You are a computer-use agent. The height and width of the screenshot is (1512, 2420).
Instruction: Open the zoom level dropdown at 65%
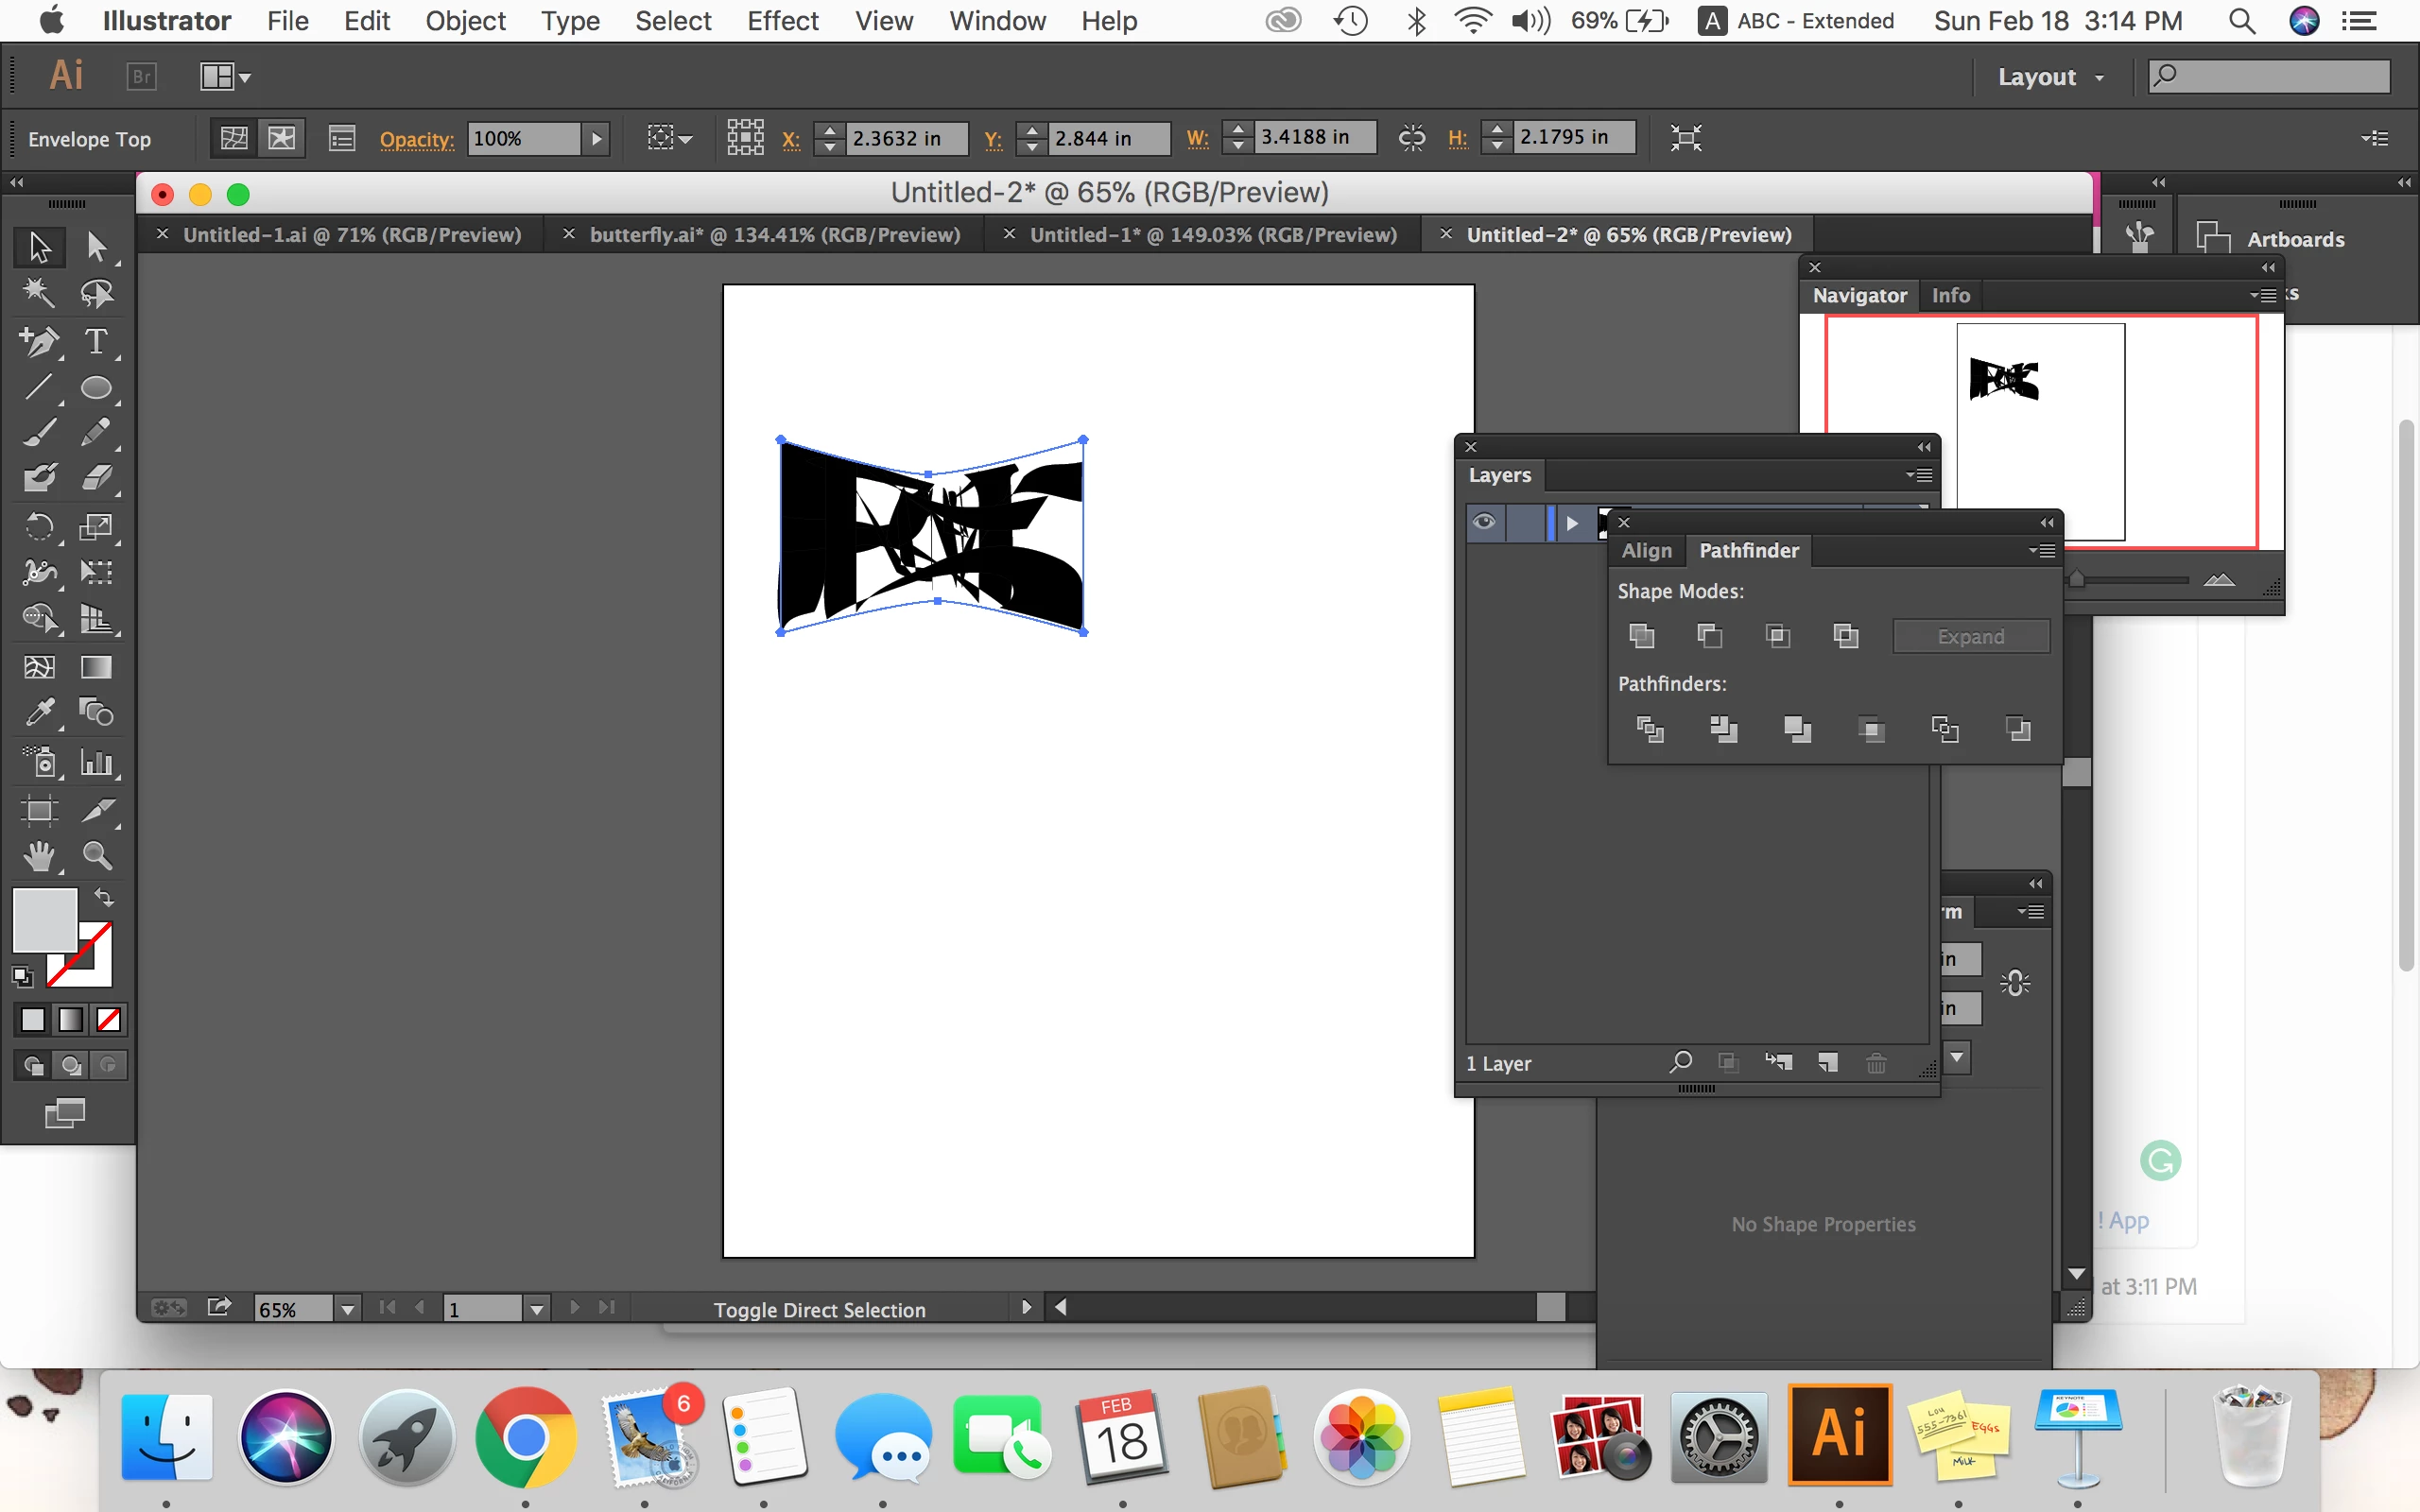pos(347,1309)
